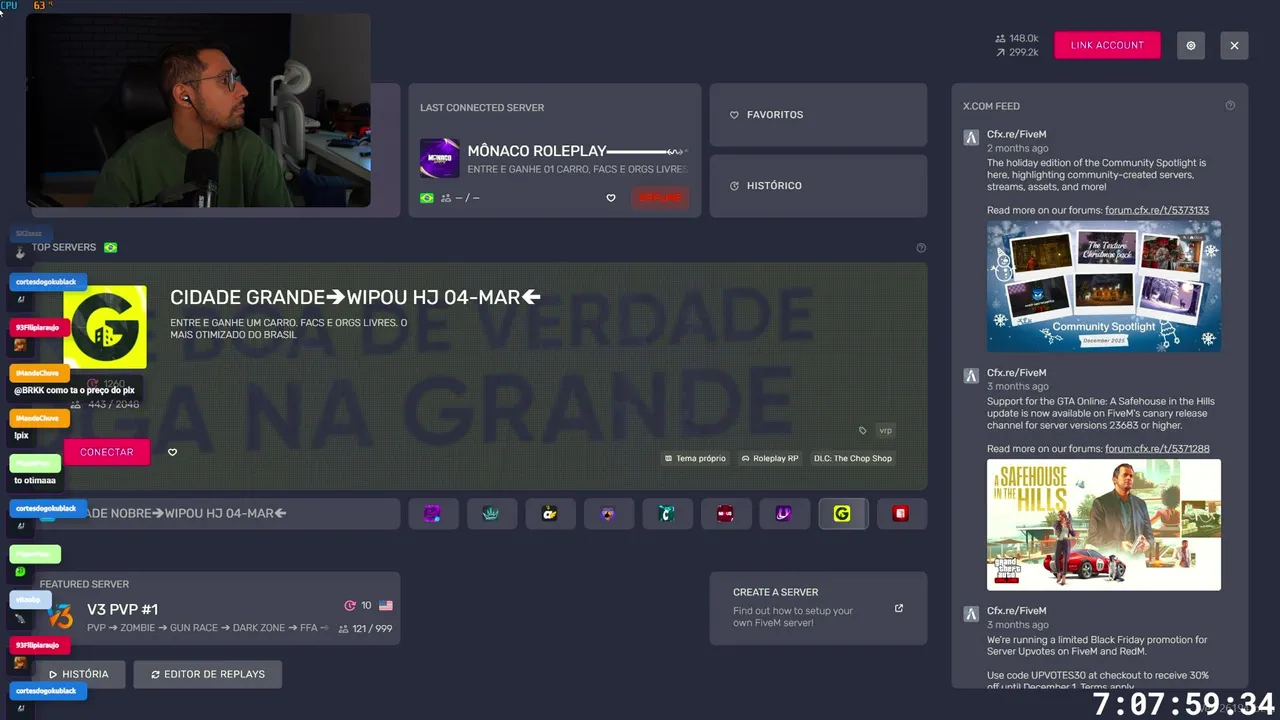Select the teal C server icon

[x=667, y=514]
